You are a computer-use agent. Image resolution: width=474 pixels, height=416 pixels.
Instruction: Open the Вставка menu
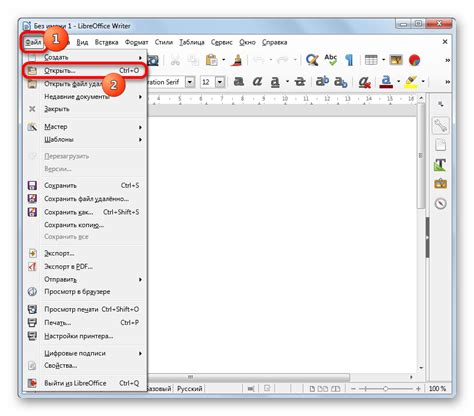tap(106, 42)
